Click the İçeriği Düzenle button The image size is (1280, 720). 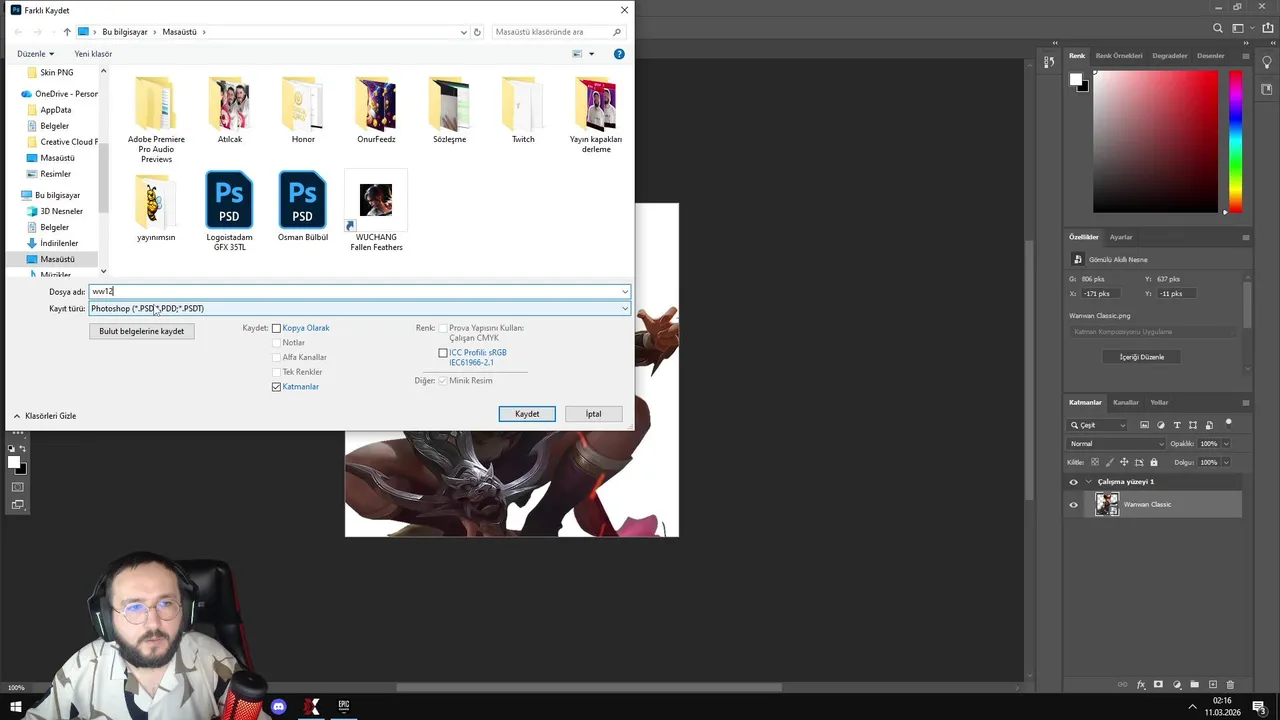point(1141,357)
